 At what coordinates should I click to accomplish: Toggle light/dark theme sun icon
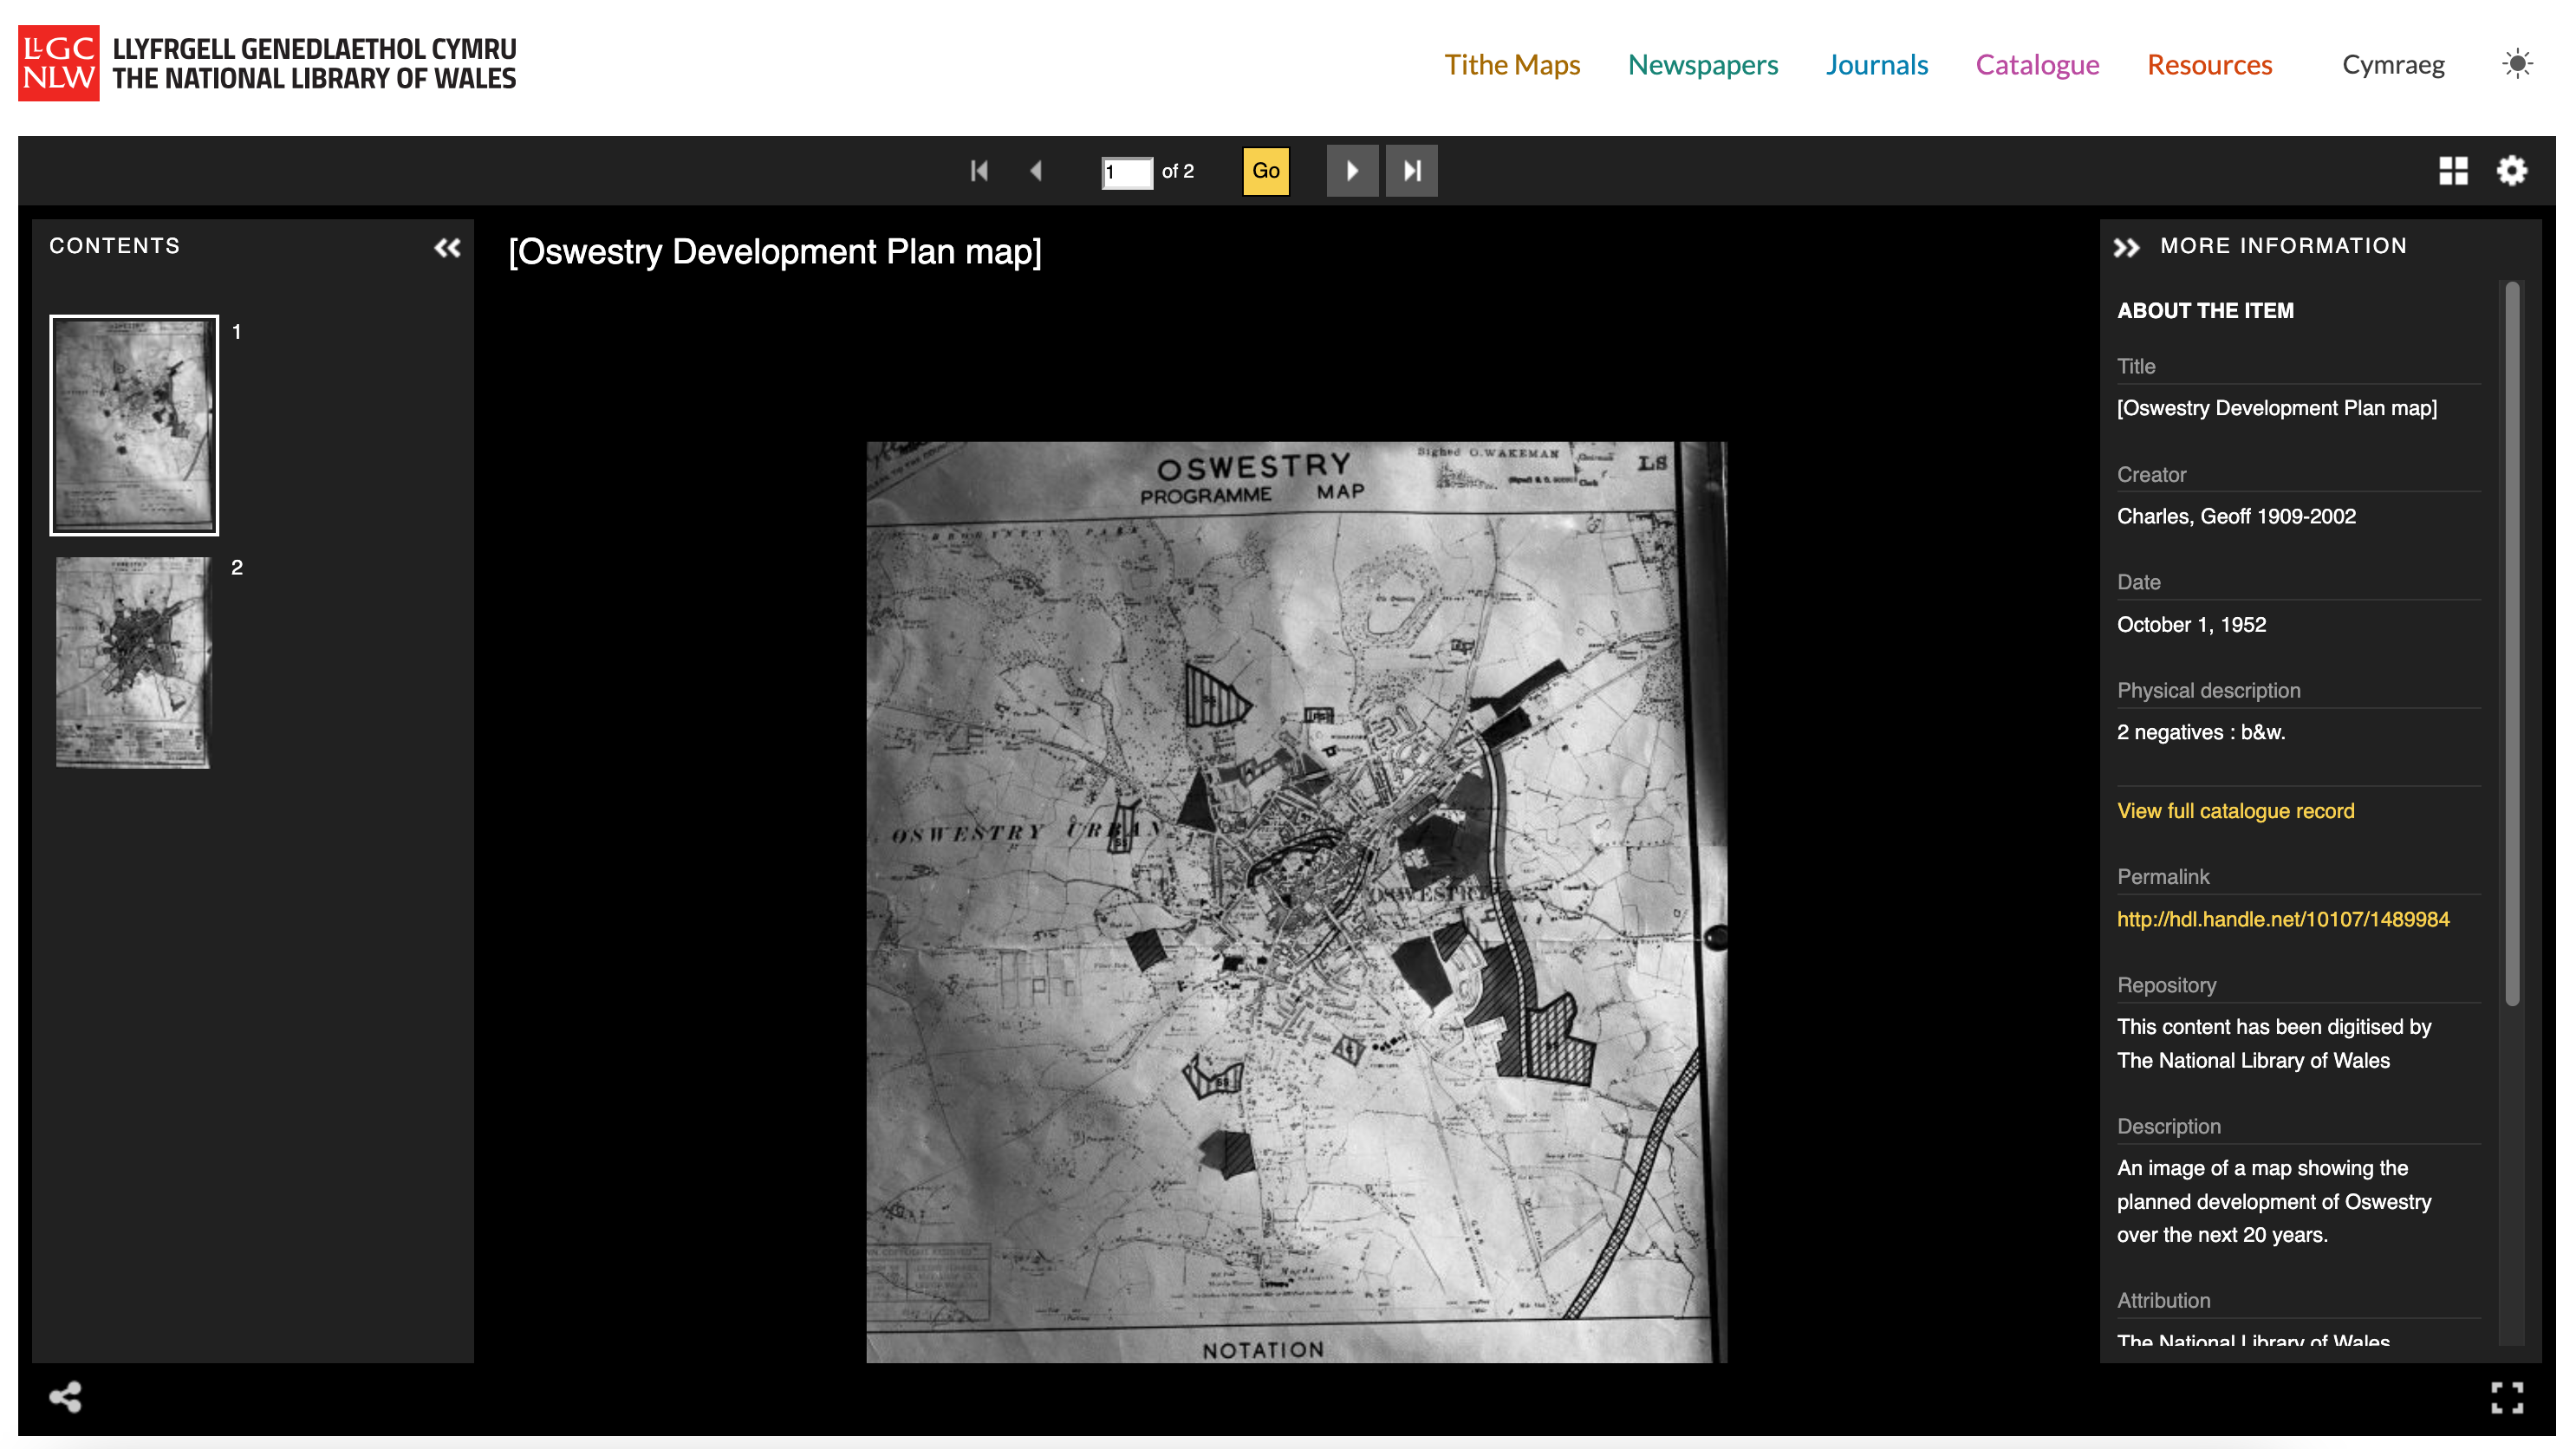point(2517,64)
